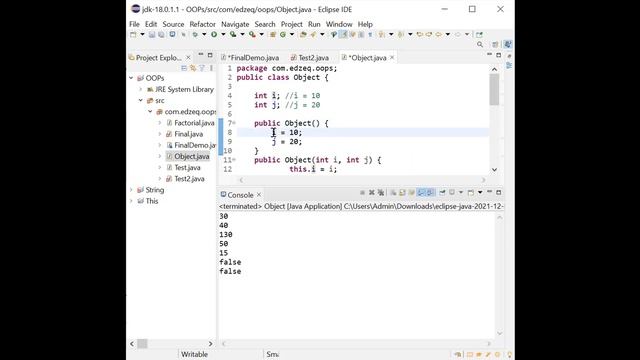Select the Java perspective icon

click(x=508, y=44)
